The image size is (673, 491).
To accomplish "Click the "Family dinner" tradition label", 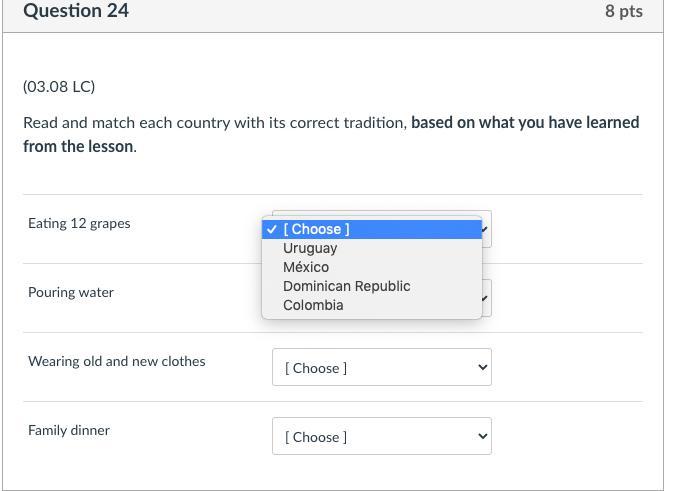I will pyautogui.click(x=69, y=430).
